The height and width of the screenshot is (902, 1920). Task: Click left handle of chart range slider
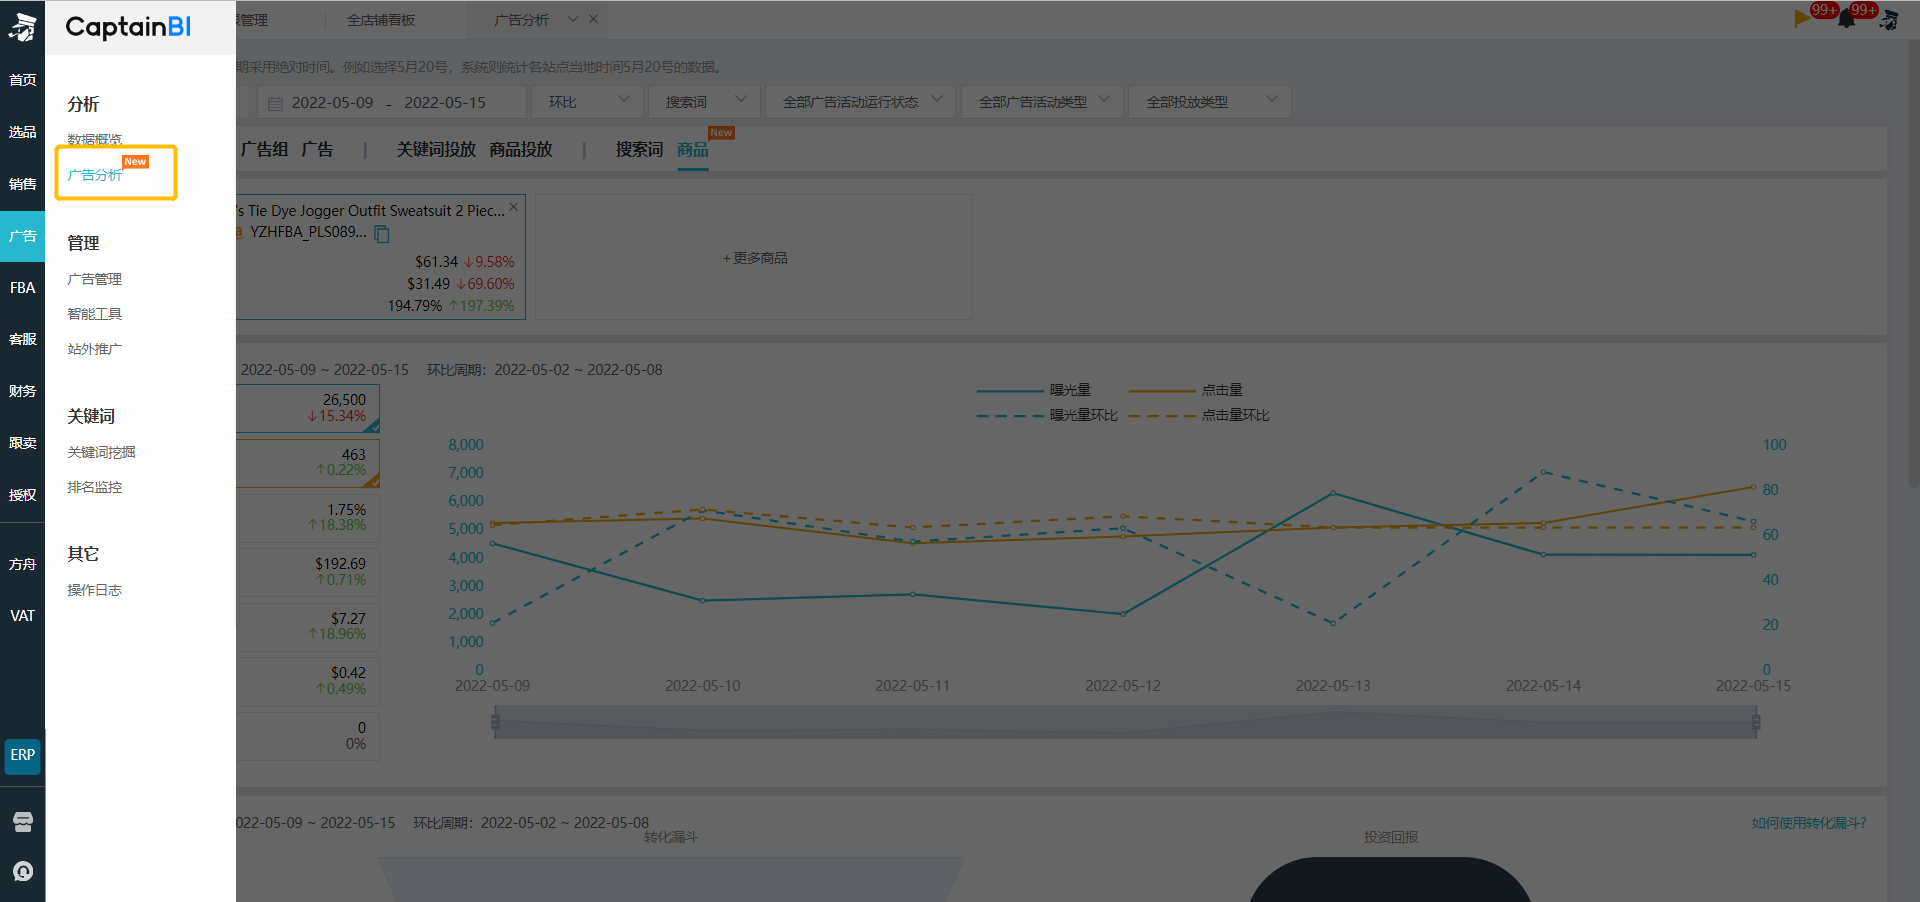pos(495,722)
